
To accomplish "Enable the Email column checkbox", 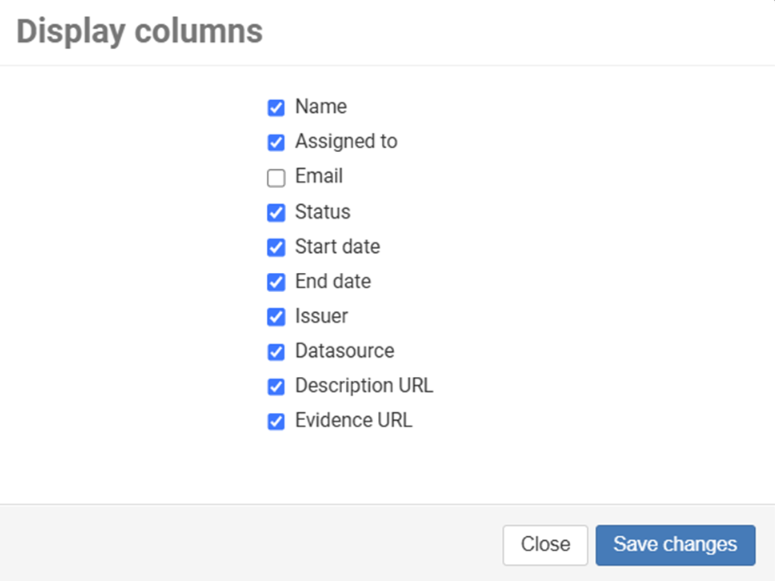I will (x=276, y=178).
